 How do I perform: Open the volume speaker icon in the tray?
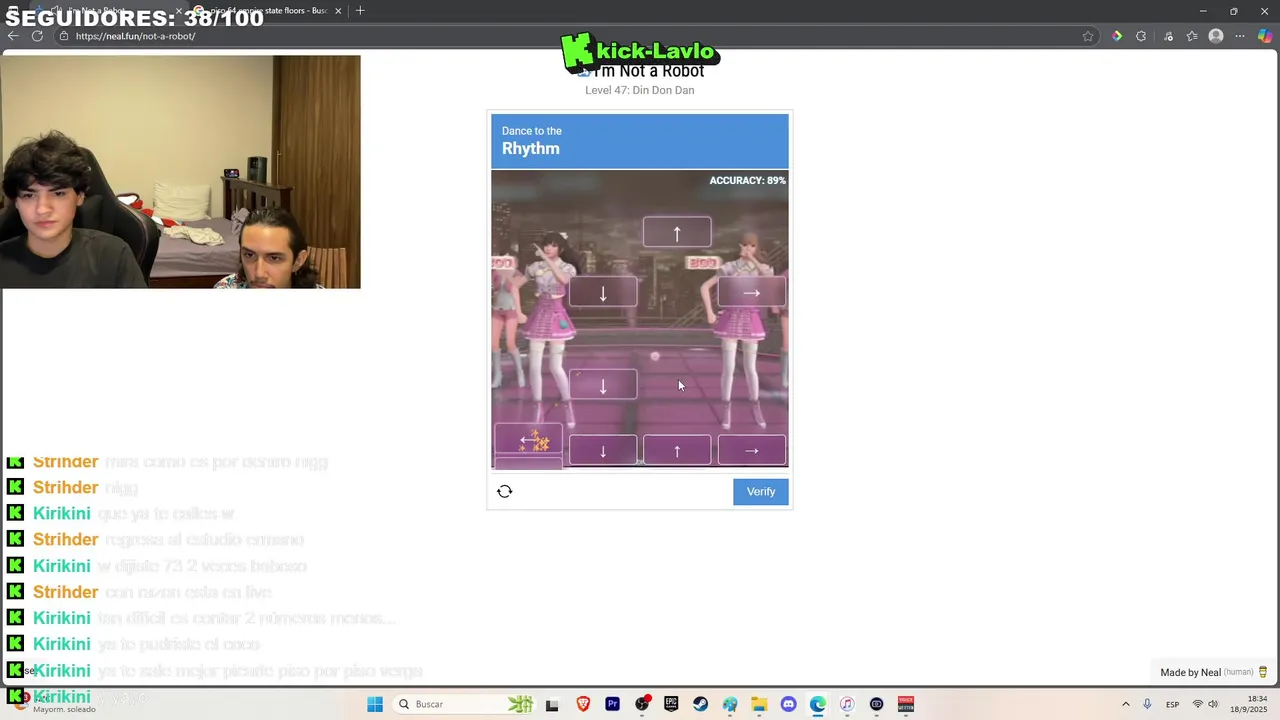coord(1213,704)
